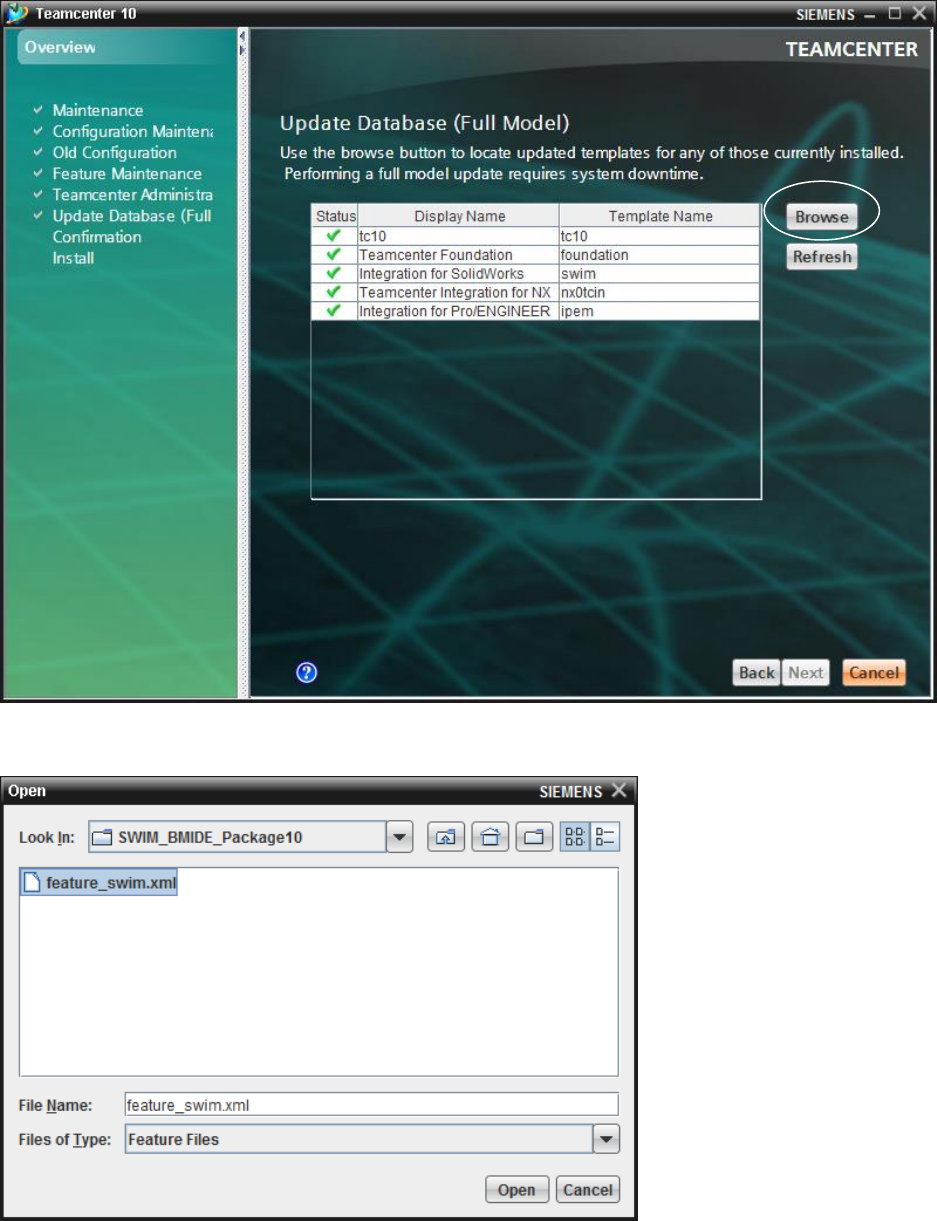This screenshot has width=937, height=1221.
Task: Click the Up One Level icon
Action: pos(447,838)
